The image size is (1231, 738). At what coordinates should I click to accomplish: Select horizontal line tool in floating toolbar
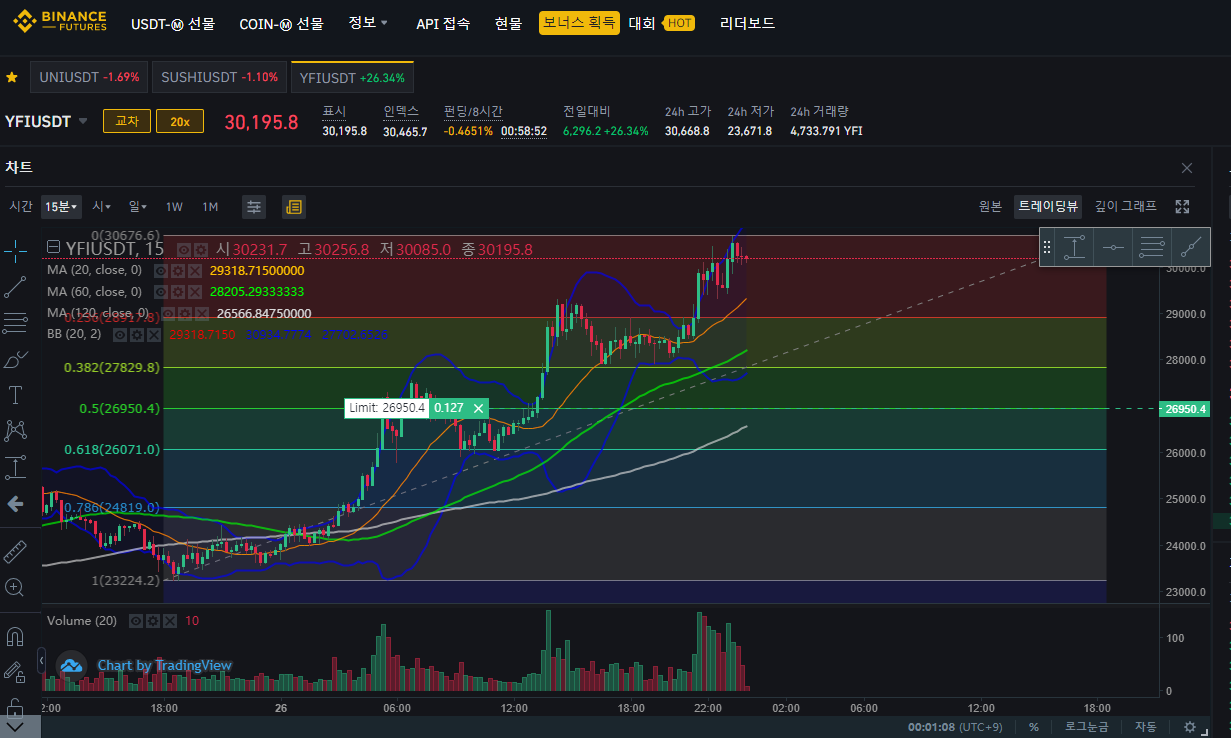tap(1113, 247)
